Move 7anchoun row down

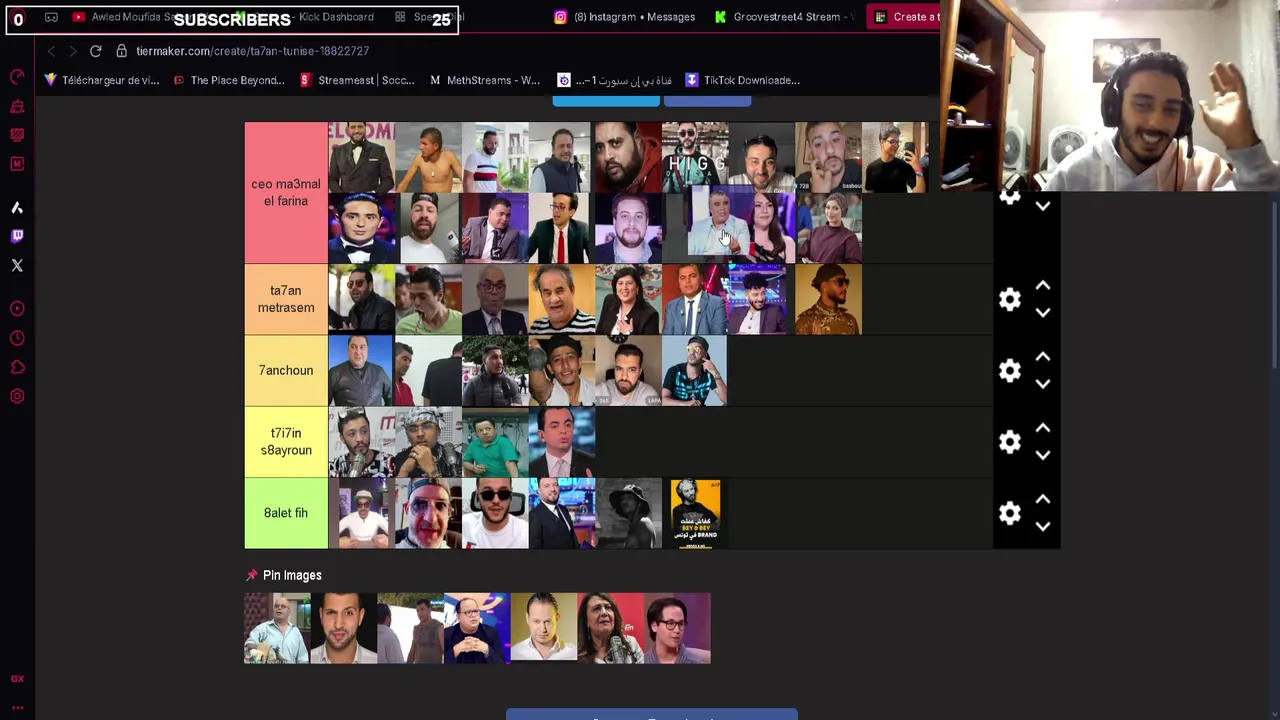(x=1043, y=384)
